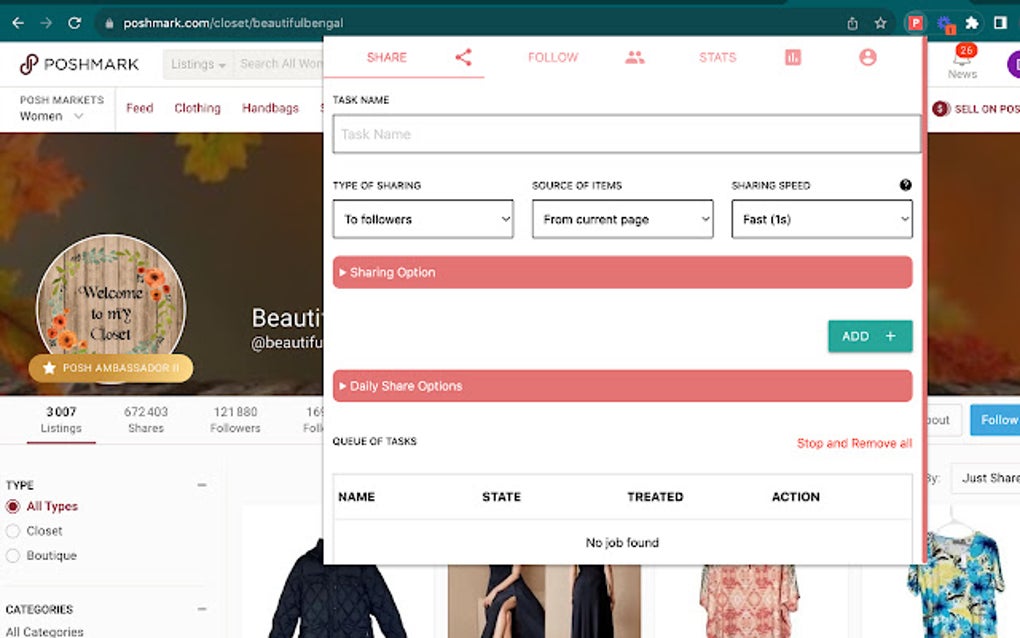The width and height of the screenshot is (1020, 638).
Task: Select All Categories filter
Action: coord(44,631)
